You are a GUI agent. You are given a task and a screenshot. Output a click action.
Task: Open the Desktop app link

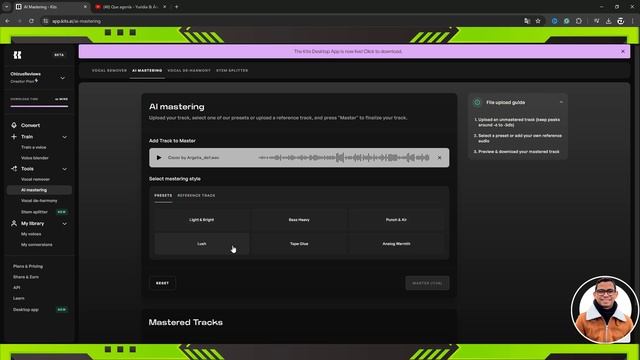pos(26,310)
